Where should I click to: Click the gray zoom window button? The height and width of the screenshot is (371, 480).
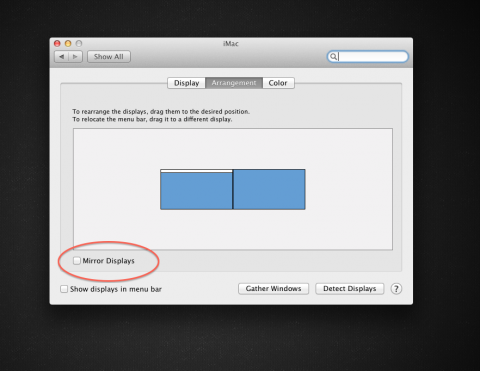click(79, 43)
